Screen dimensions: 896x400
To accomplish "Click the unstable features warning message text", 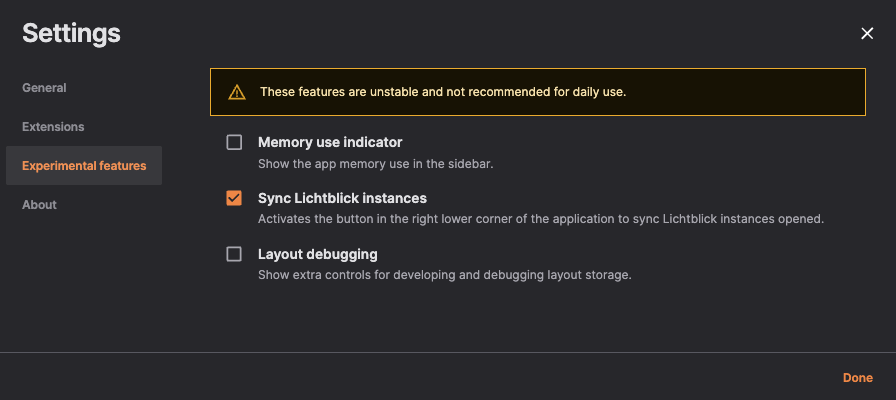I will (x=443, y=92).
